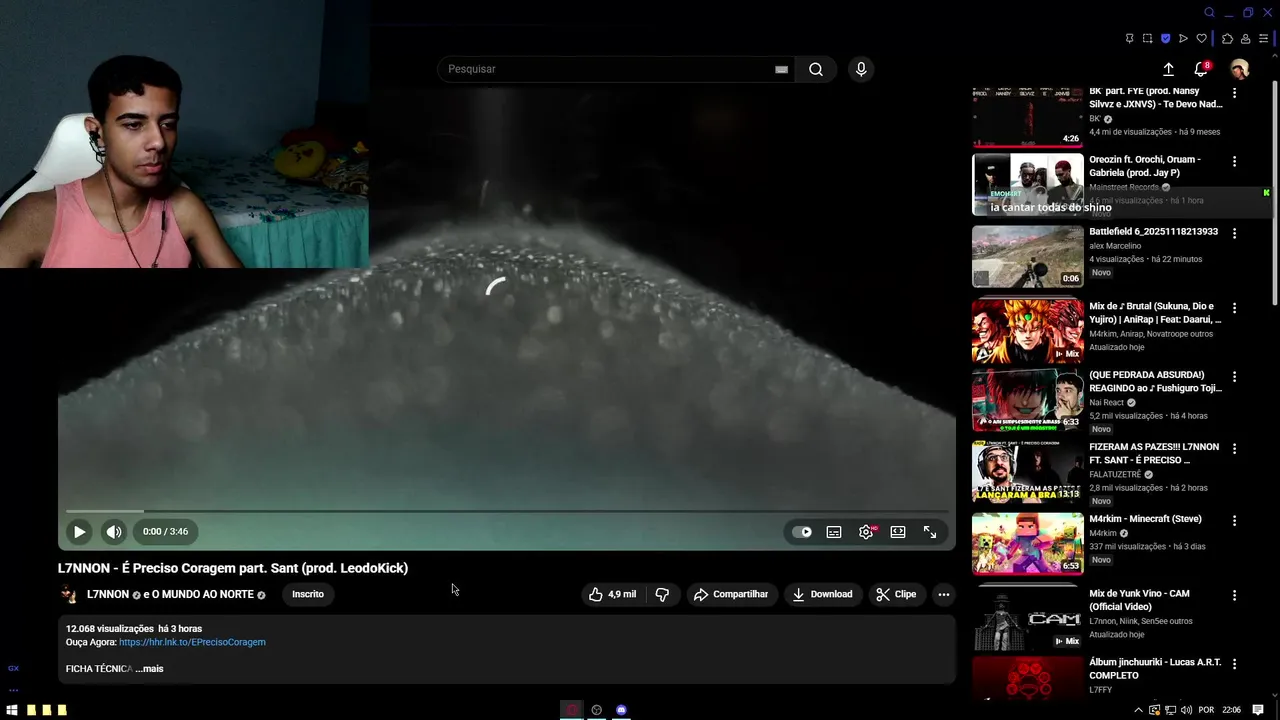Click the round clock-like app icon in the taskbar
The height and width of the screenshot is (720, 1280).
click(x=597, y=710)
